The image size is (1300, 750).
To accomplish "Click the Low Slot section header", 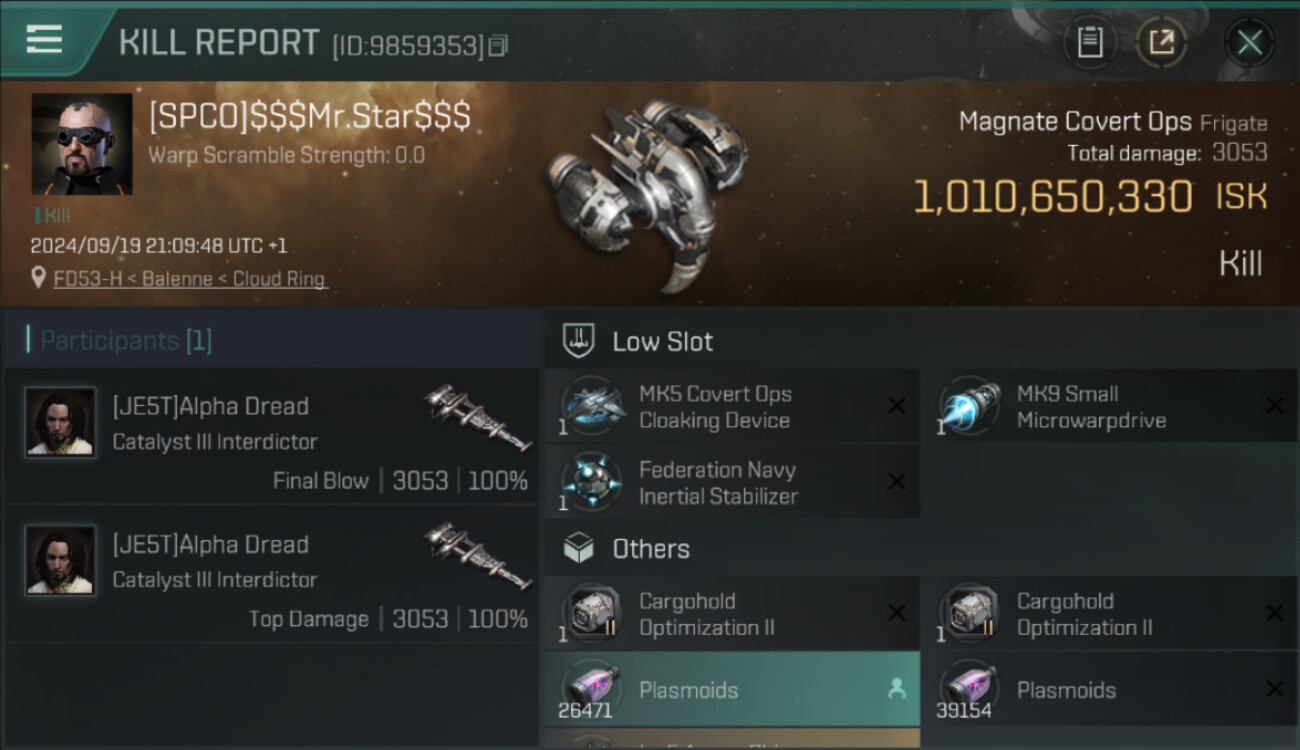I will pyautogui.click(x=662, y=342).
